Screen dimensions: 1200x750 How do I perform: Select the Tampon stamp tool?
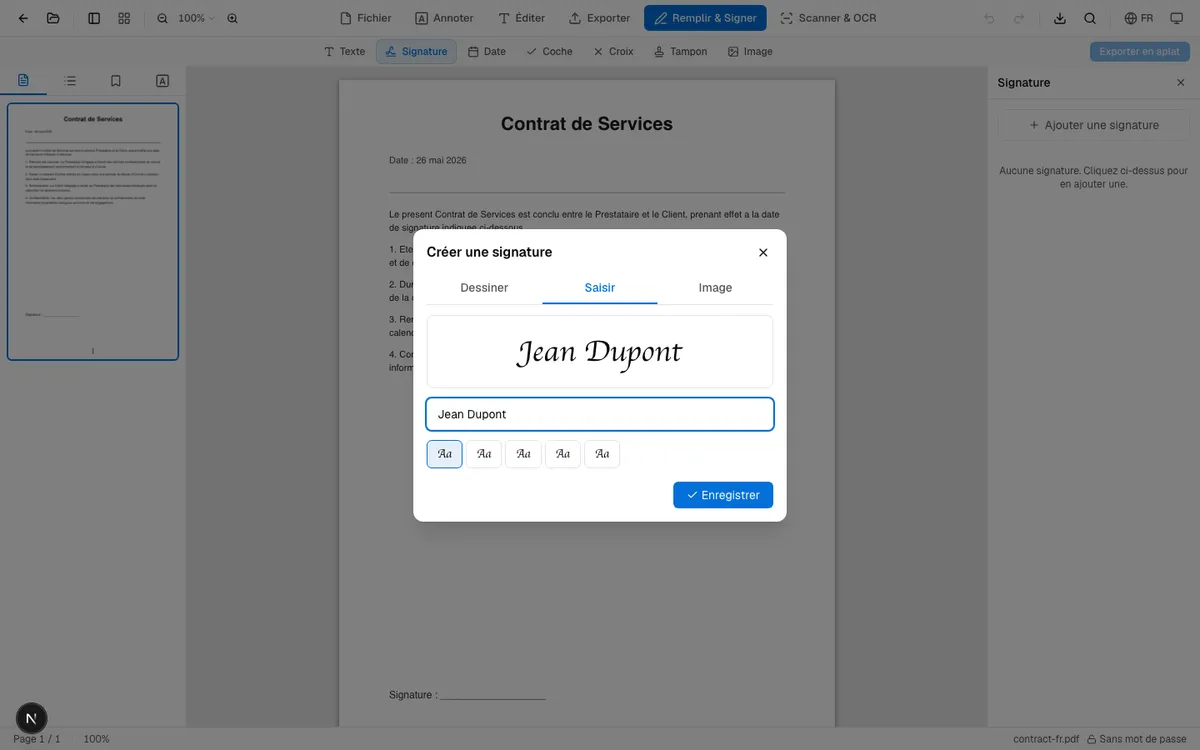click(x=680, y=51)
